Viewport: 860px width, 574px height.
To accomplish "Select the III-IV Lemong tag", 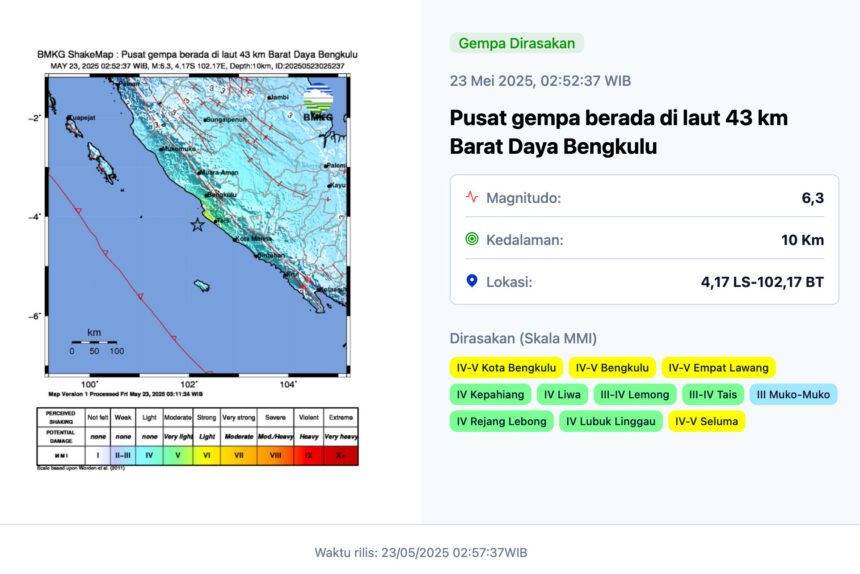I will click(x=635, y=395).
